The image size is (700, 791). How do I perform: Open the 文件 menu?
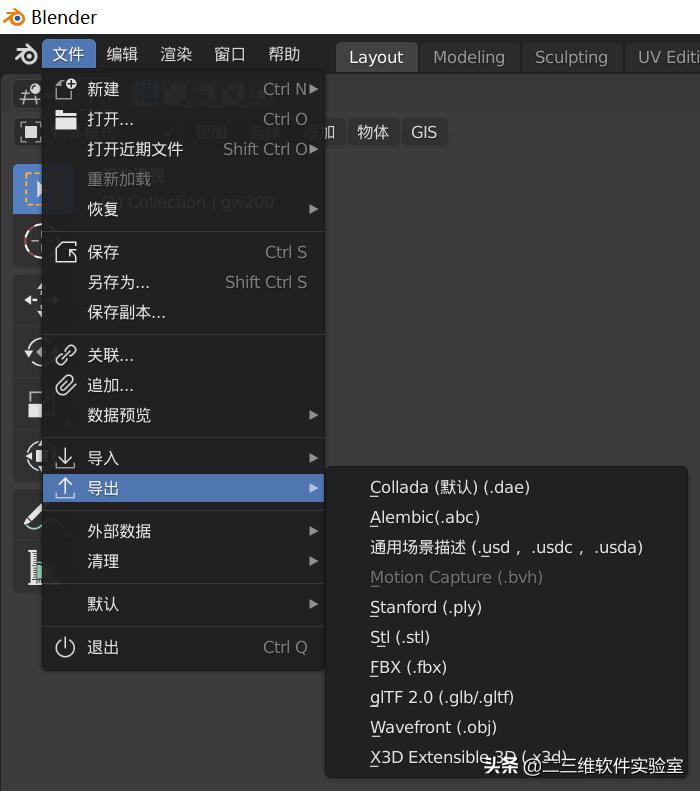(x=69, y=54)
